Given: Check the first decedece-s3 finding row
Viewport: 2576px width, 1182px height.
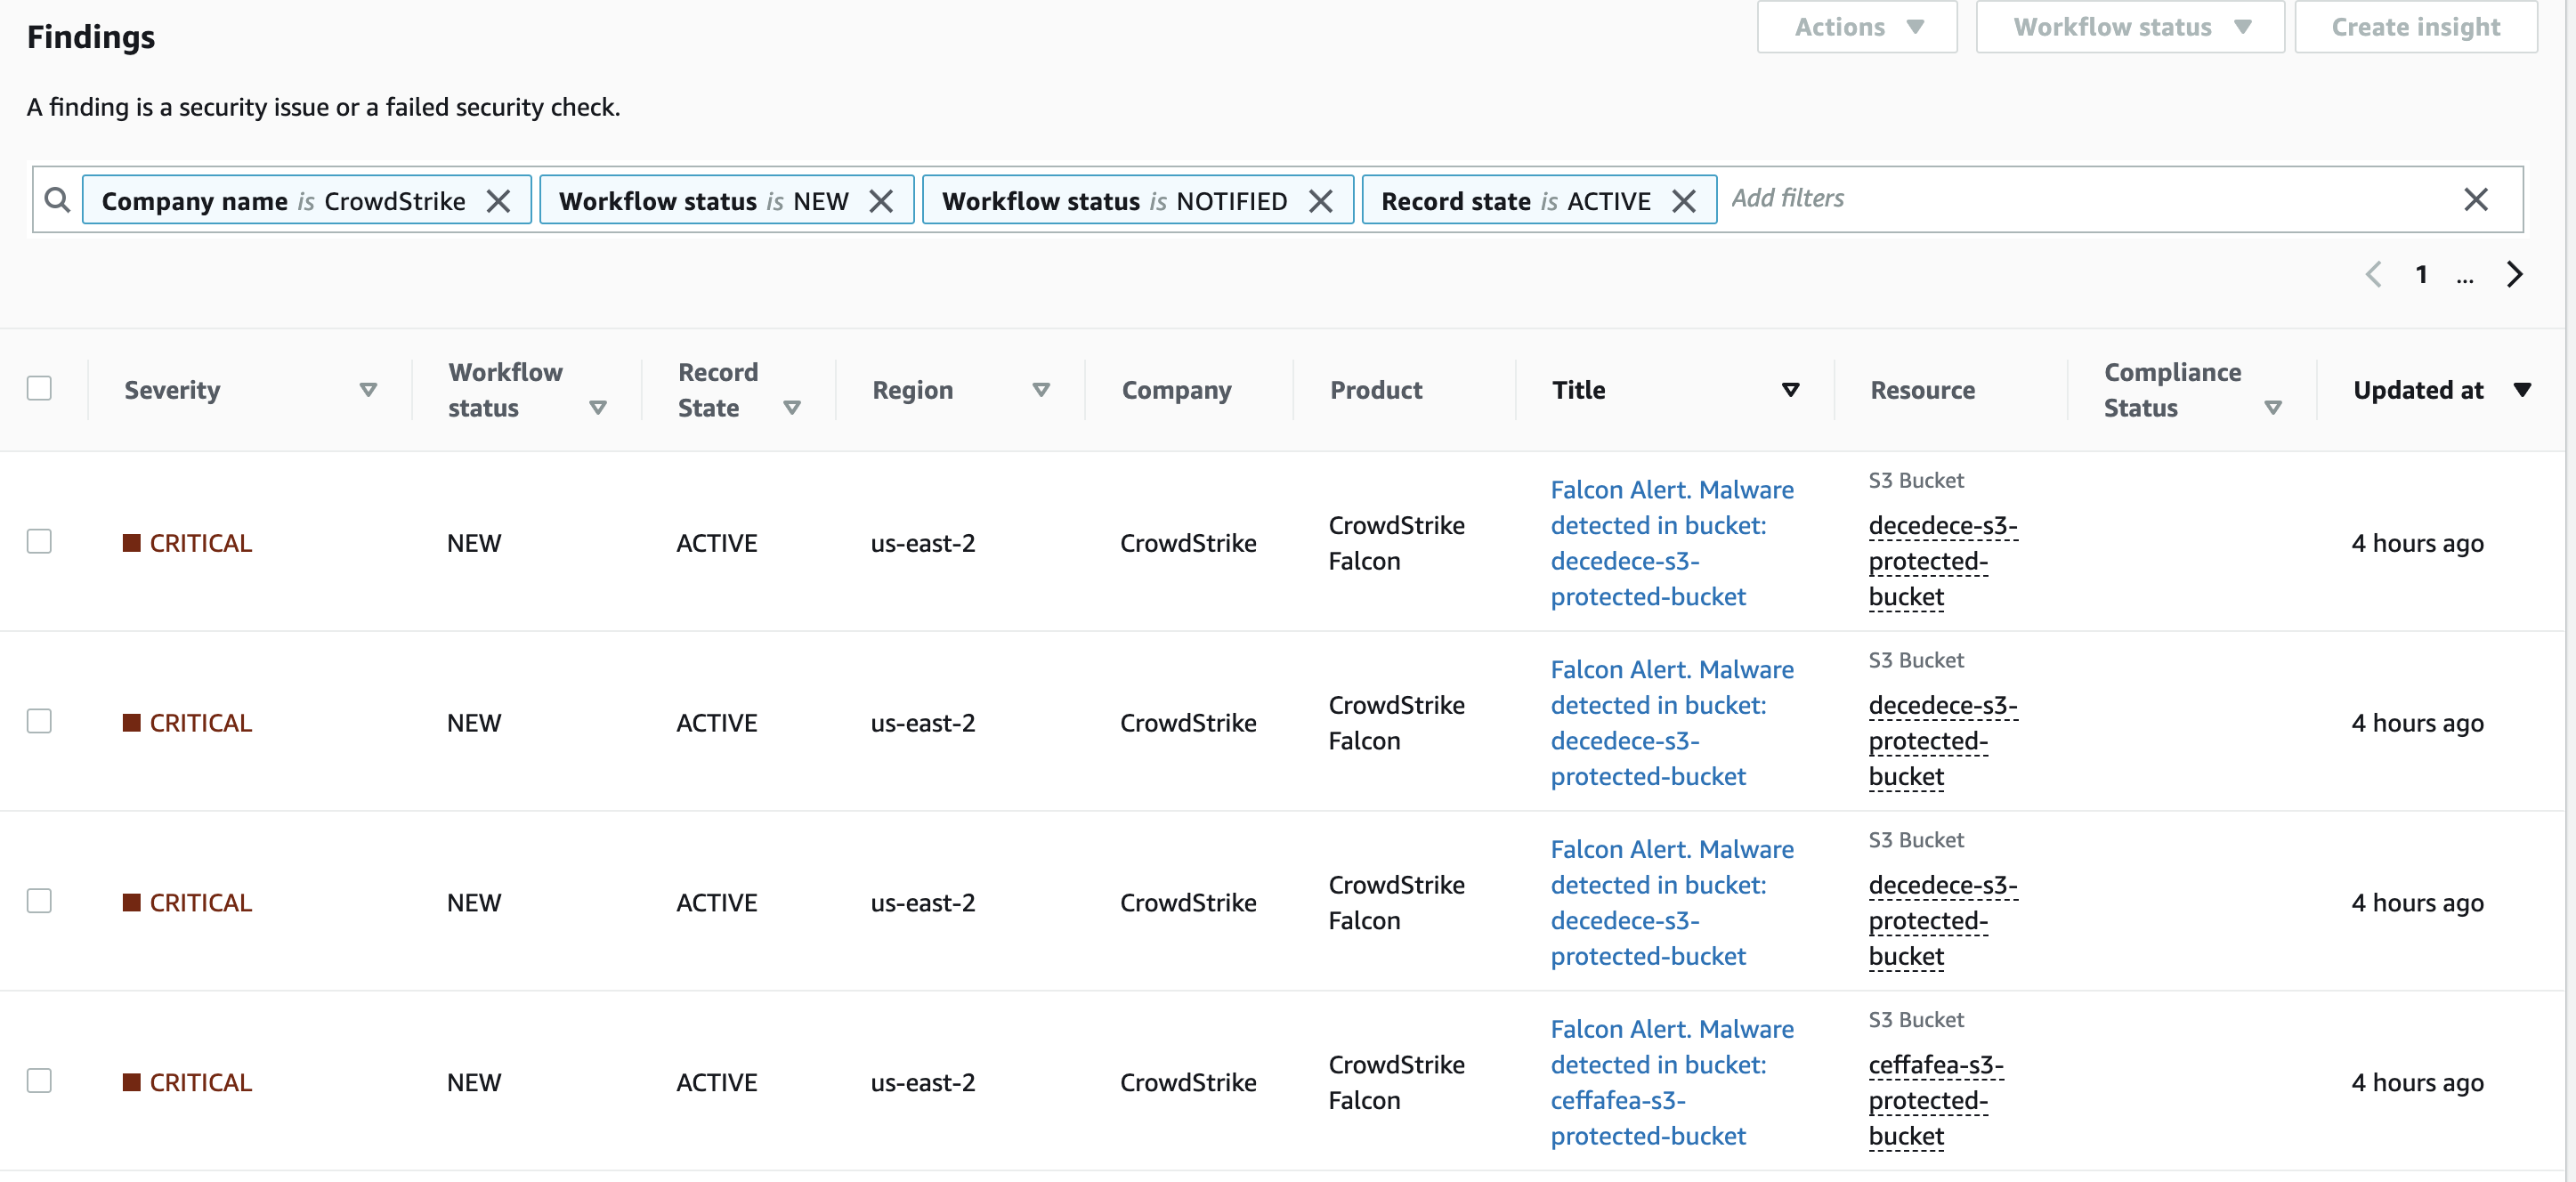Looking at the screenshot, I should (x=39, y=541).
